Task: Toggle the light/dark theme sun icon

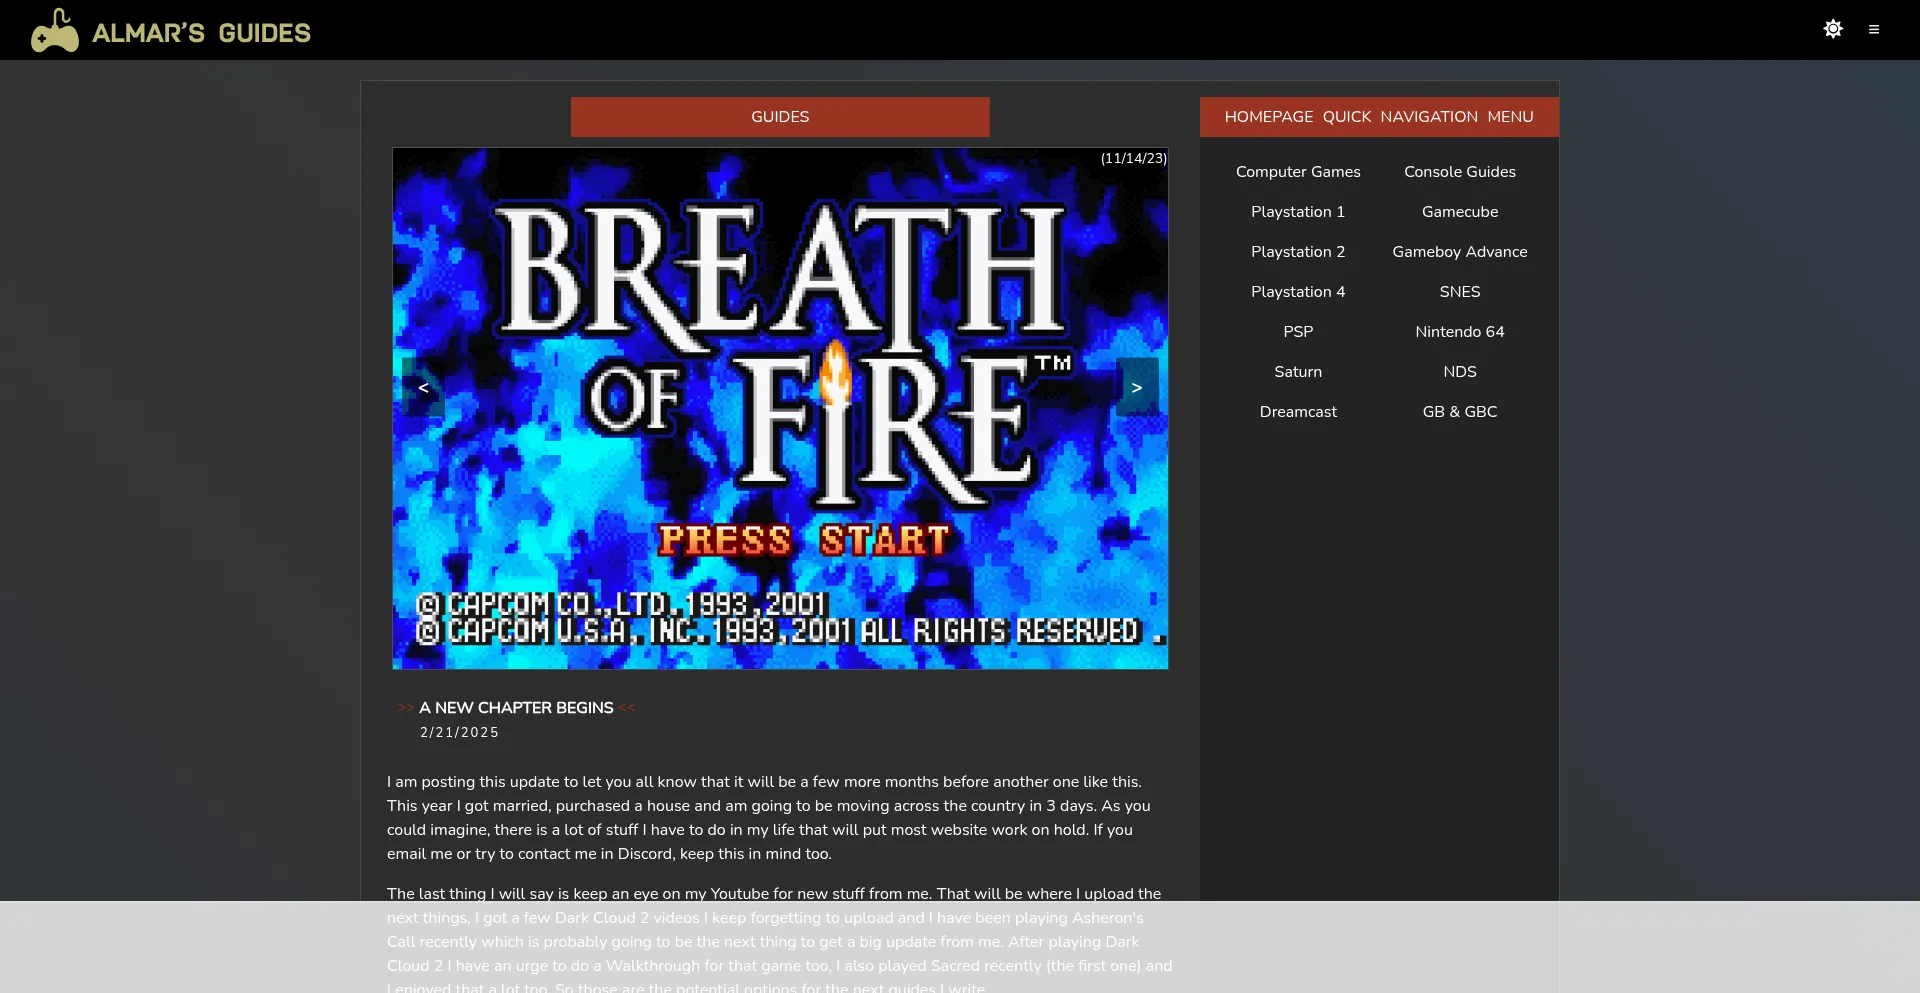Action: pyautogui.click(x=1833, y=29)
